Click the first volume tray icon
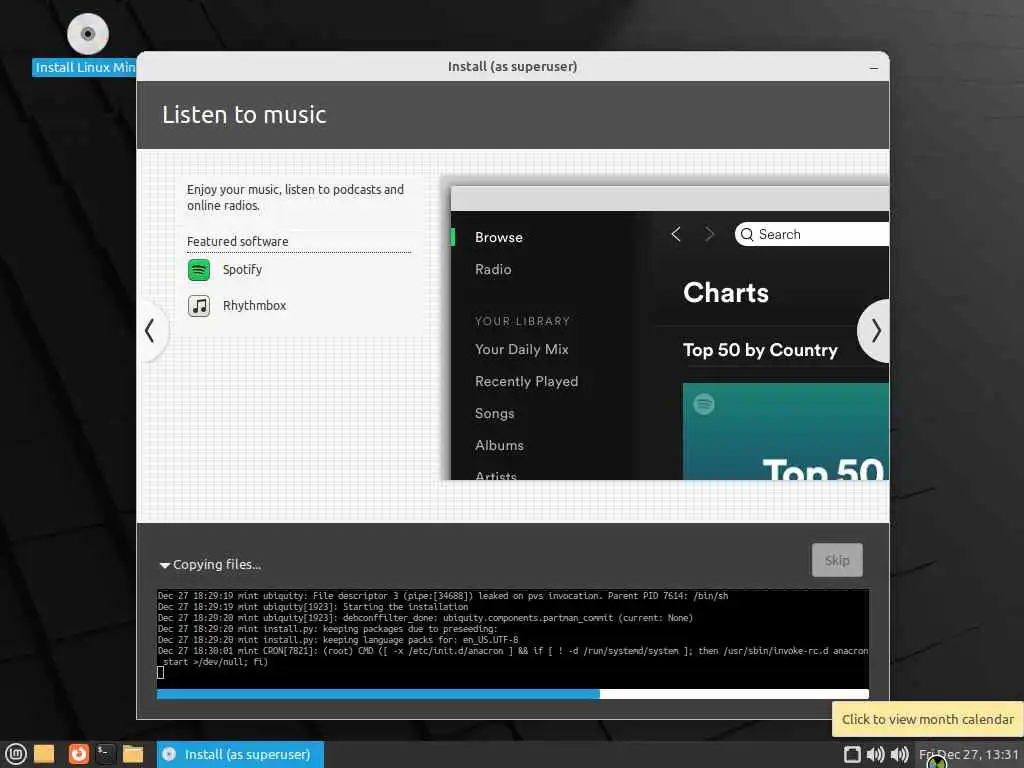This screenshot has height=768, width=1024. [875, 754]
